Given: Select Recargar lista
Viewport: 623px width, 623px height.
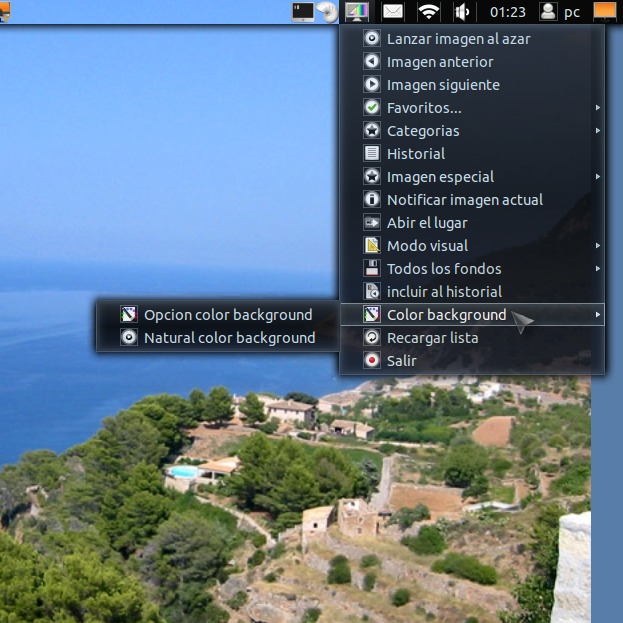Looking at the screenshot, I should coord(472,338).
